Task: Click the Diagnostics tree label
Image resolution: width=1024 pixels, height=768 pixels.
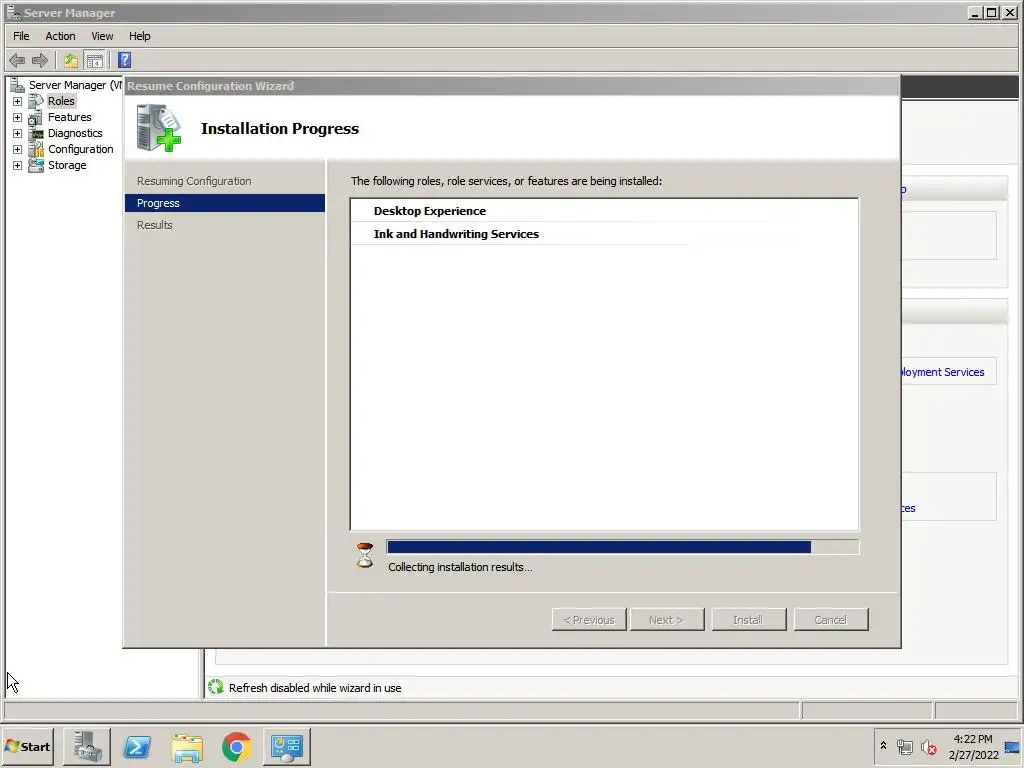Action: (x=75, y=133)
